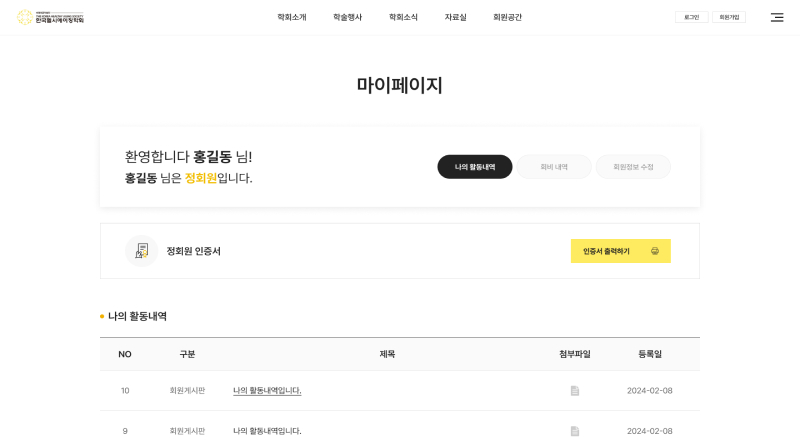Open the 학회소식 menu
Image resolution: width=800 pixels, height=448 pixels.
coord(403,17)
